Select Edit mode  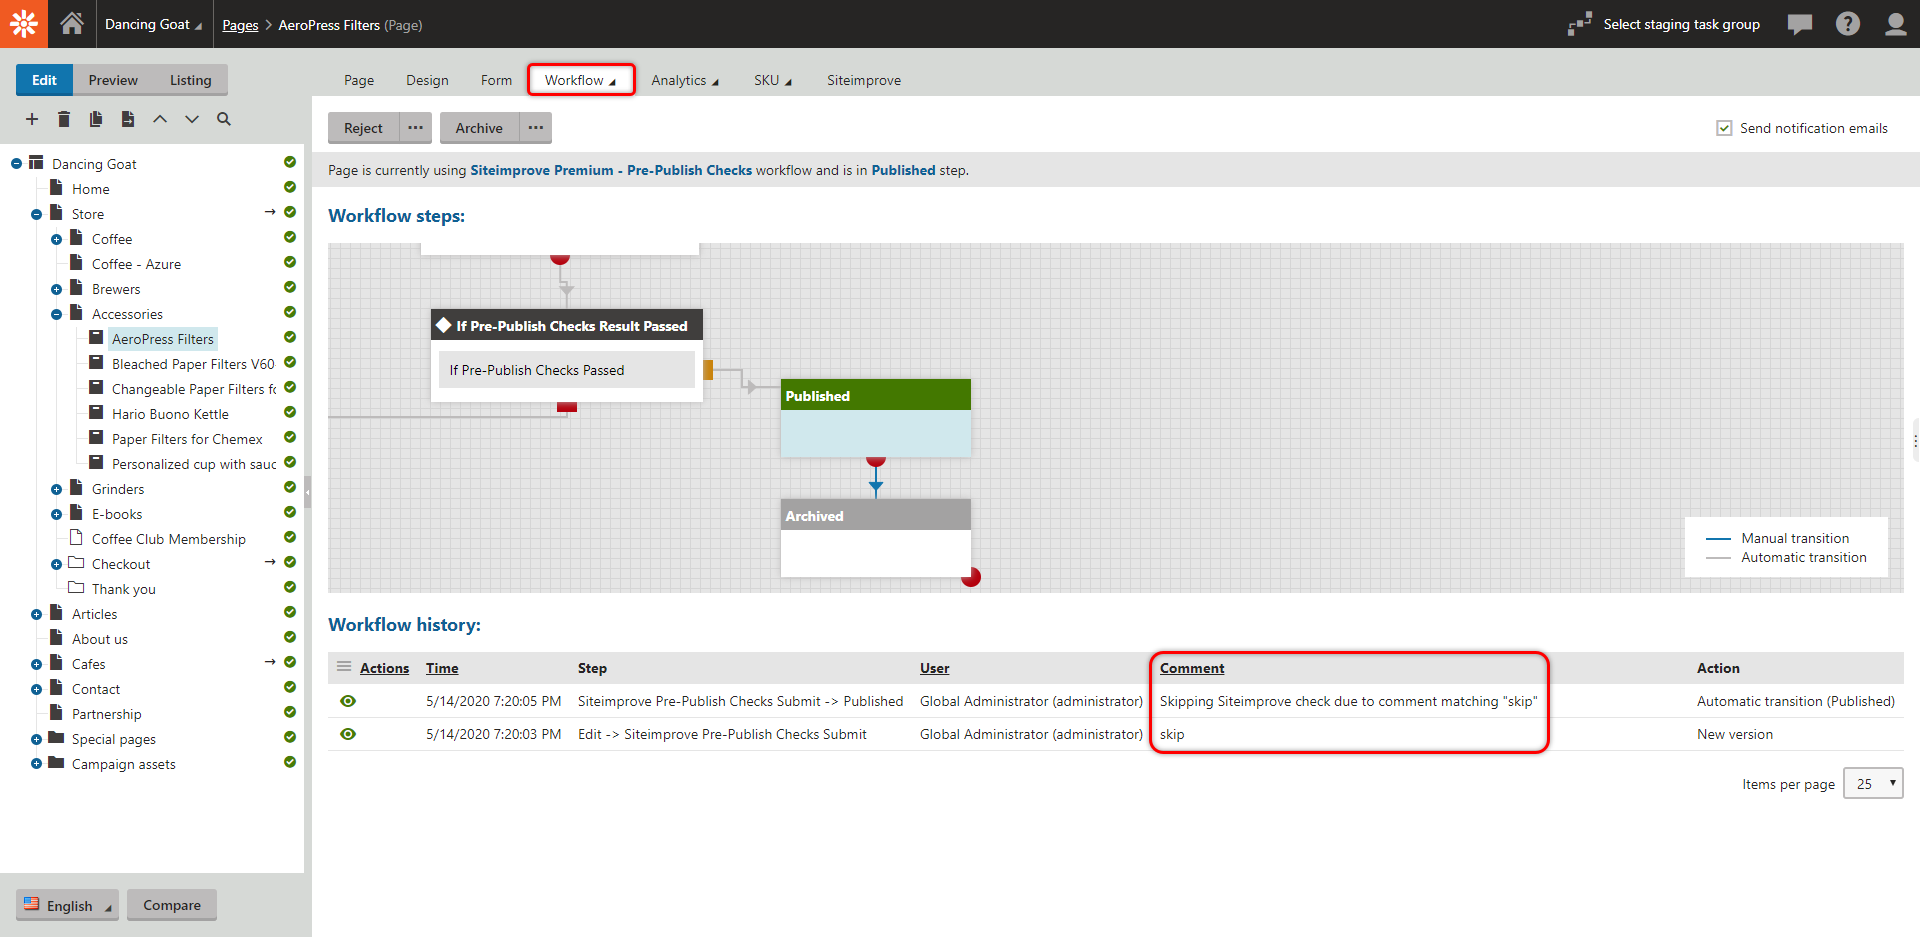coord(44,80)
